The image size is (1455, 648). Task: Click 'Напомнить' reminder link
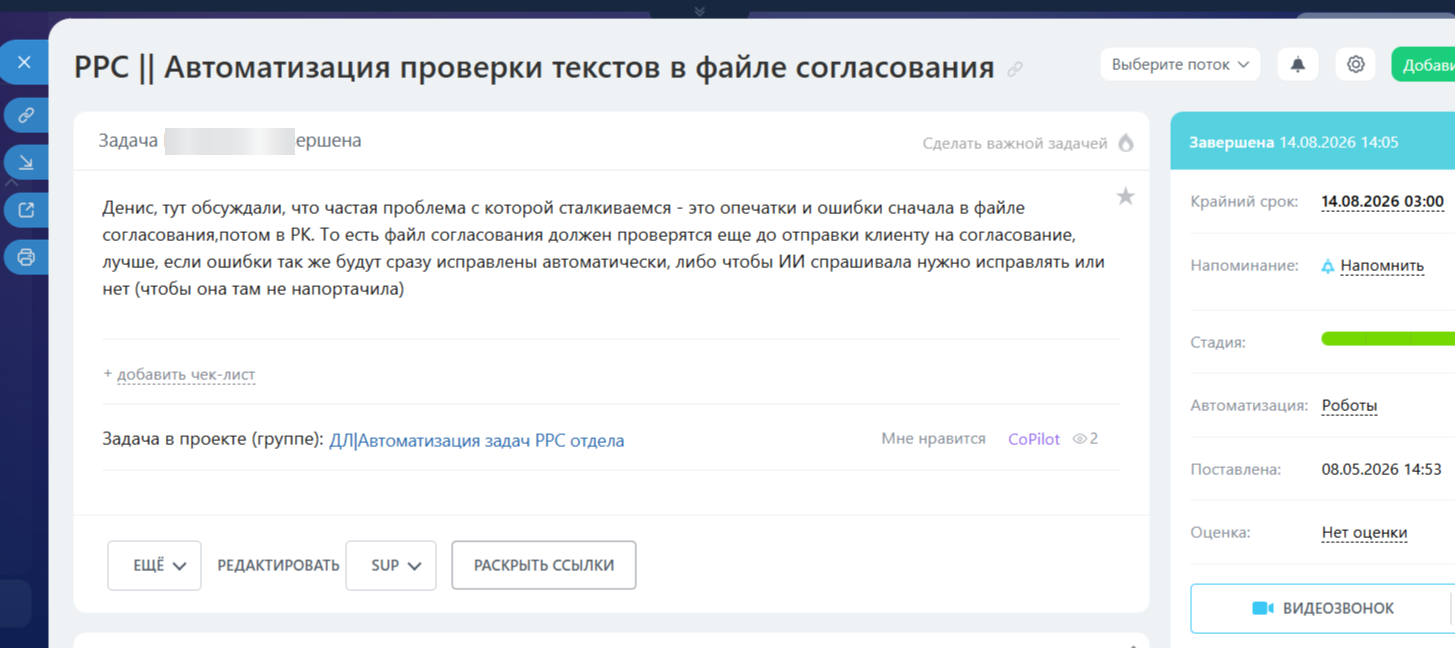[x=1382, y=266]
